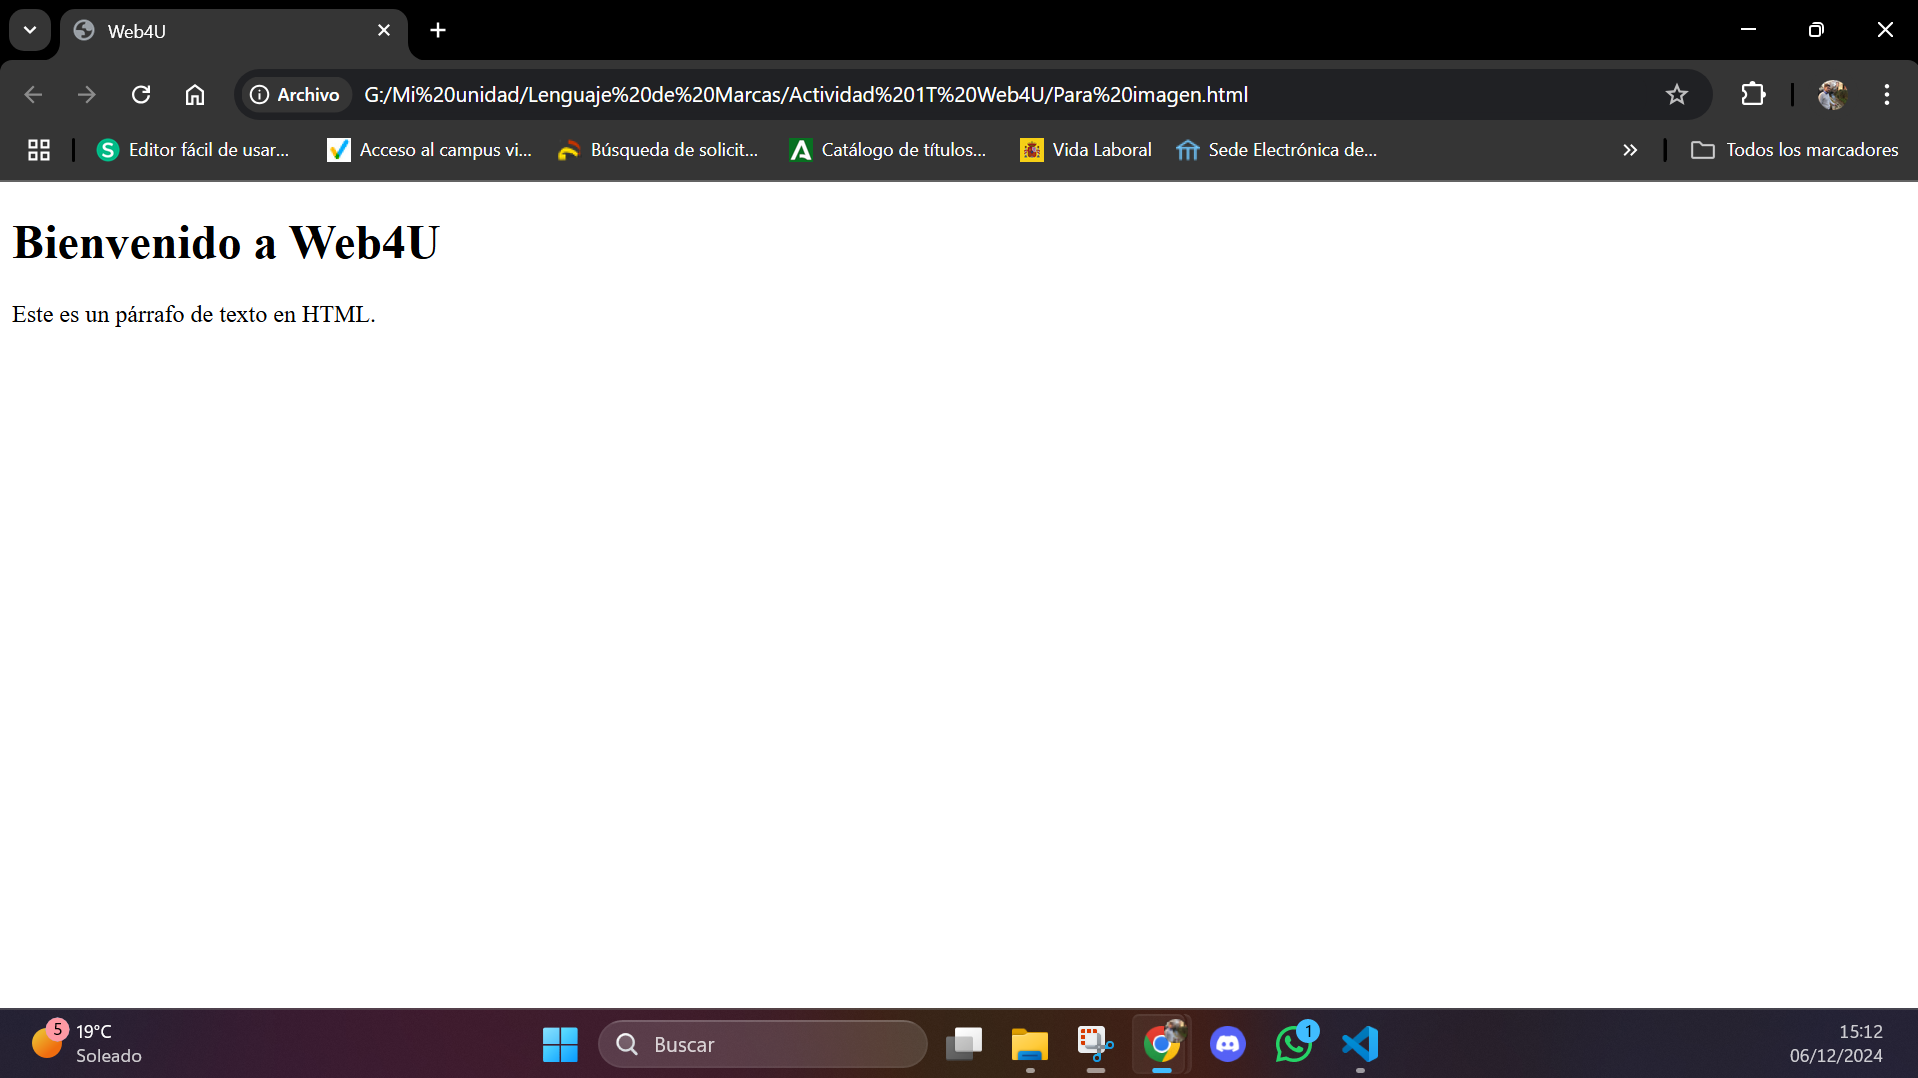Open Chrome's three-dot menu
Screen dimensions: 1918x1078
tap(1886, 95)
